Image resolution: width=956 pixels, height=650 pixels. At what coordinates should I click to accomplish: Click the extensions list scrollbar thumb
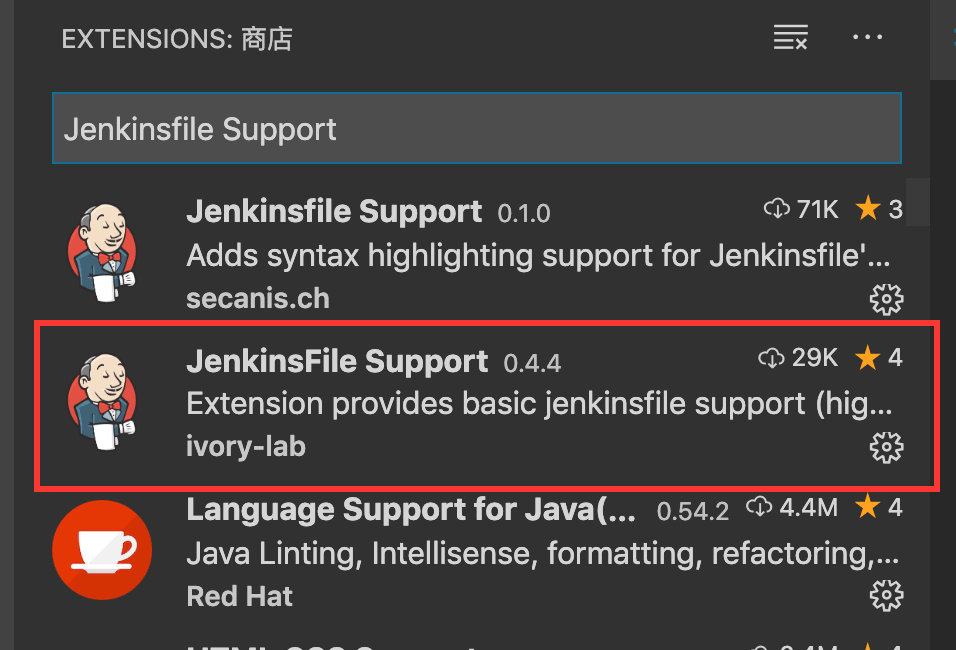tap(918, 202)
